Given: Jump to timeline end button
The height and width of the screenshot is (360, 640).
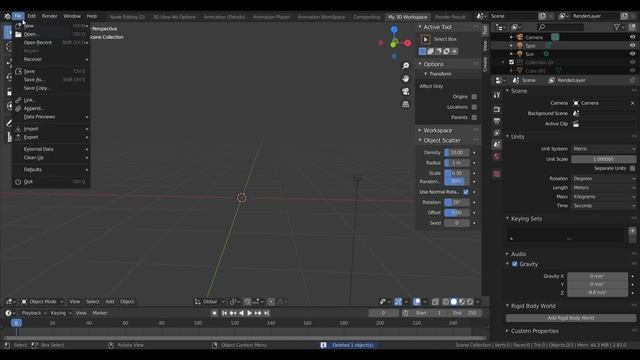Looking at the screenshot, I should pos(267,313).
